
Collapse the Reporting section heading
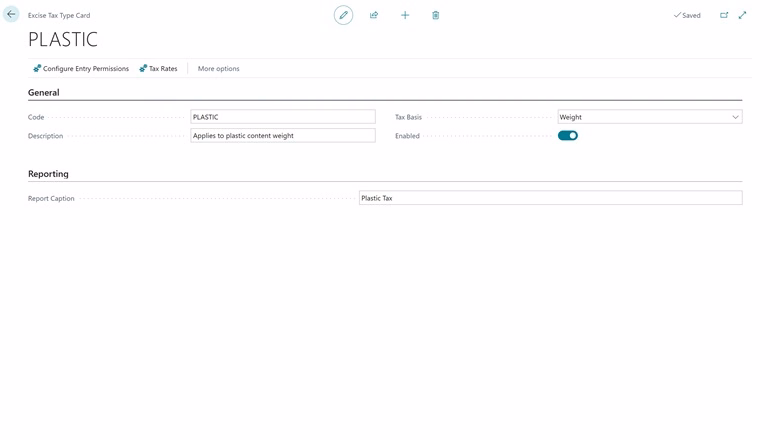coord(48,174)
